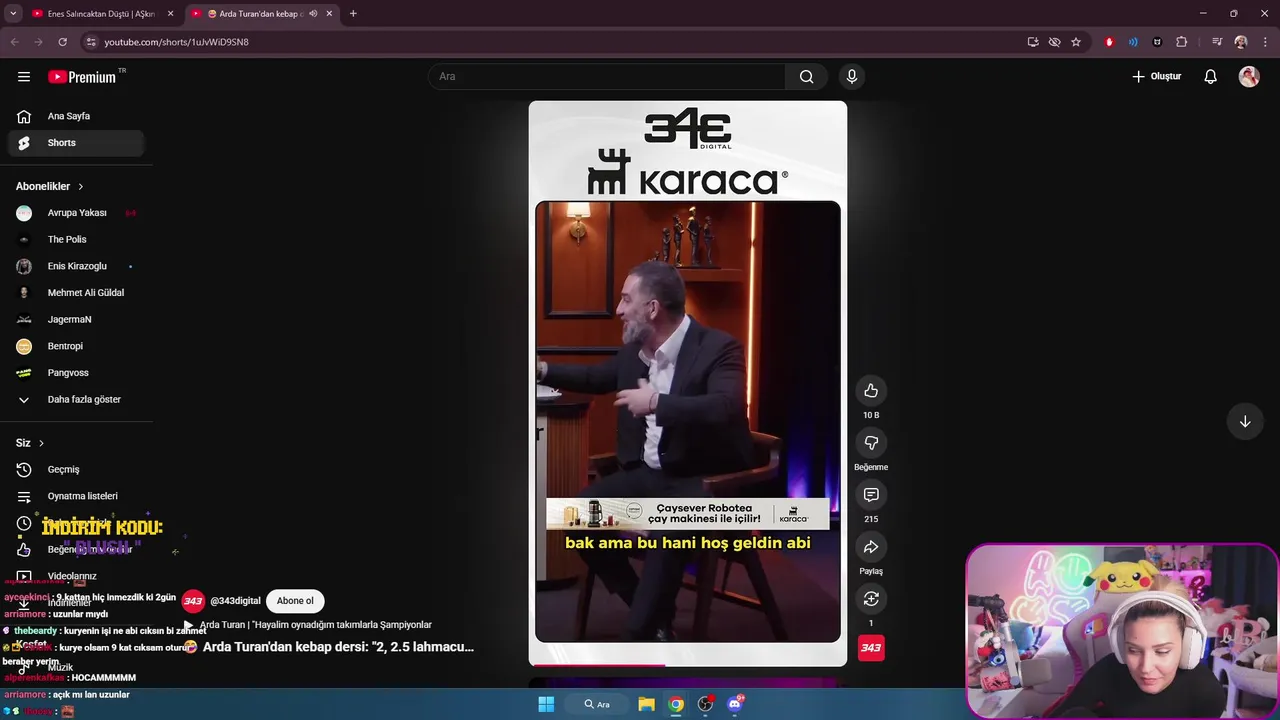The image size is (1280, 720).
Task: Open the Remix icon on the Short
Action: [871, 599]
